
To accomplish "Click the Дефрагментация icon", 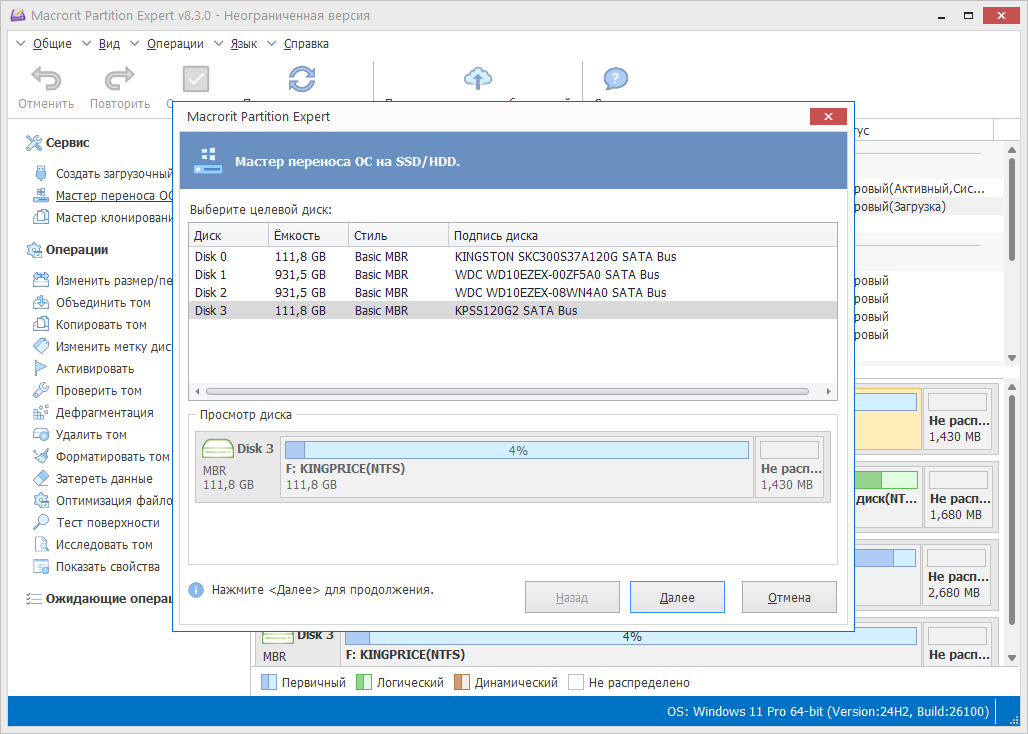I will tap(41, 412).
